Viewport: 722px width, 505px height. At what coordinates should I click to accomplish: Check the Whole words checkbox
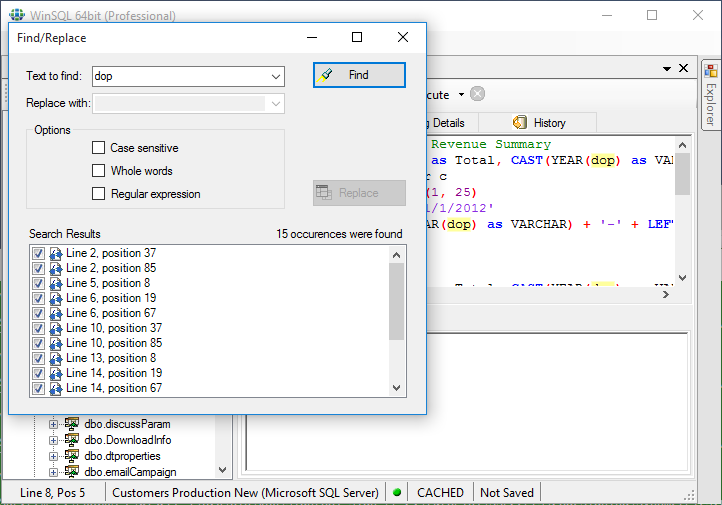click(99, 171)
